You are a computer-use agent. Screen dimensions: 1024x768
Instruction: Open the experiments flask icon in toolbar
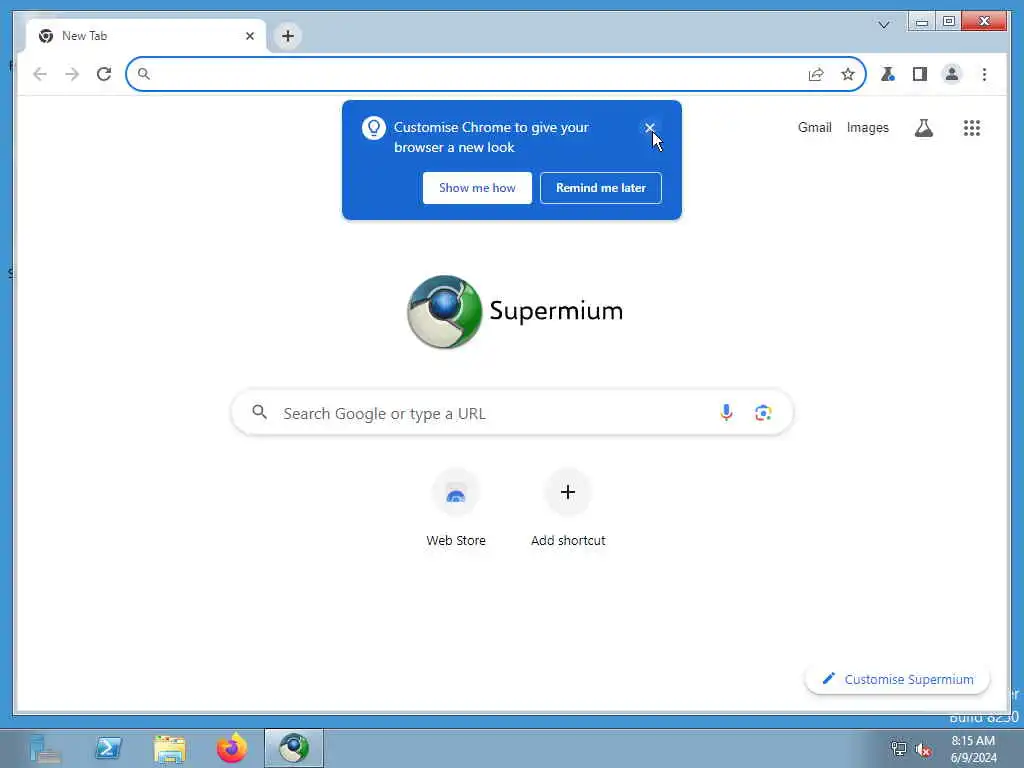click(888, 74)
